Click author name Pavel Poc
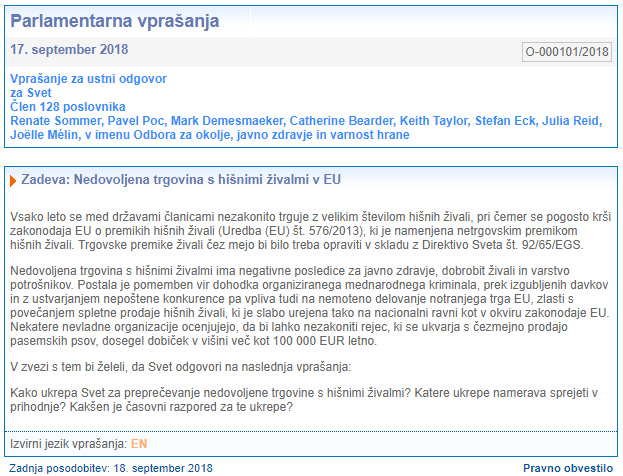Image resolution: width=623 pixels, height=476 pixels. pyautogui.click(x=136, y=121)
